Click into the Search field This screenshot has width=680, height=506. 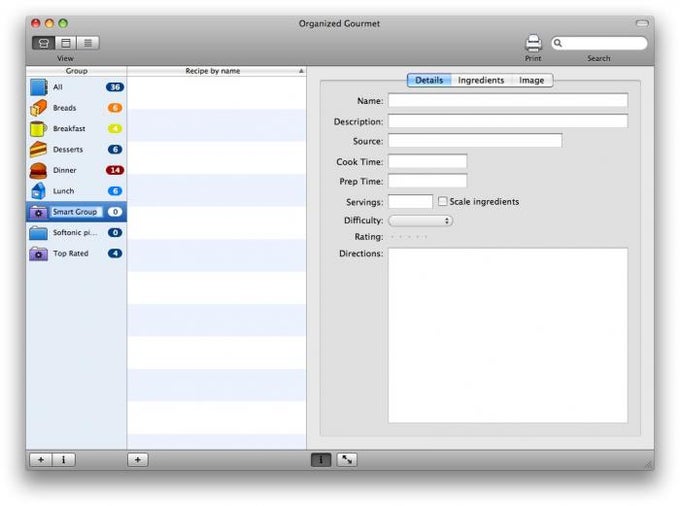click(599, 43)
